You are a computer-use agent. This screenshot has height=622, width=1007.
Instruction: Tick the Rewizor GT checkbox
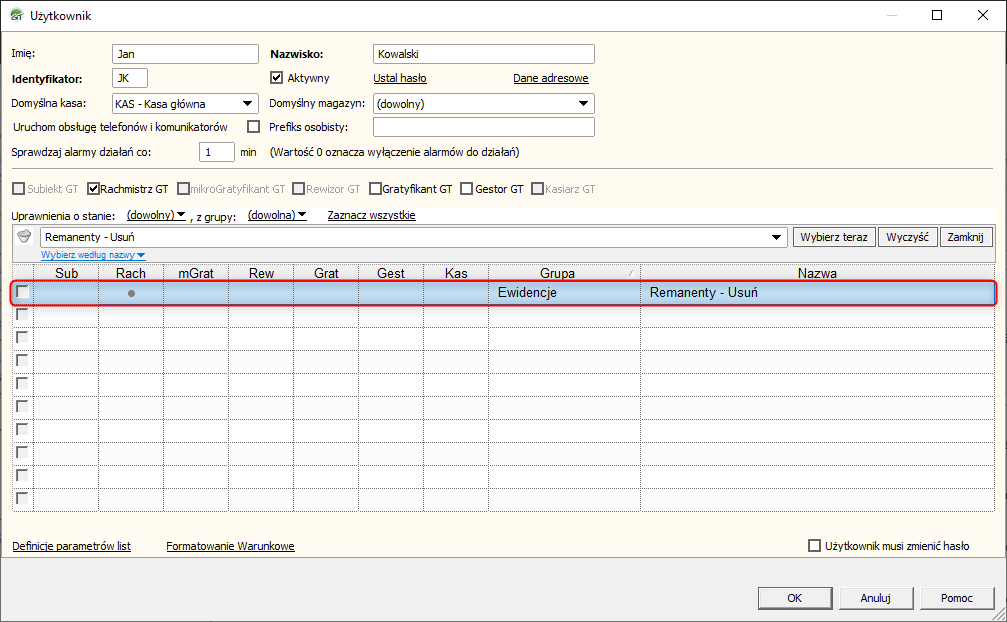coord(298,189)
